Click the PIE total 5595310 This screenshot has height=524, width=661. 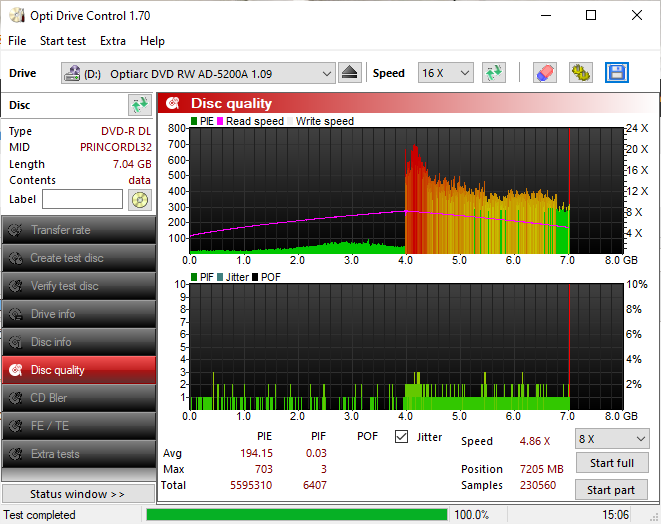coord(251,485)
